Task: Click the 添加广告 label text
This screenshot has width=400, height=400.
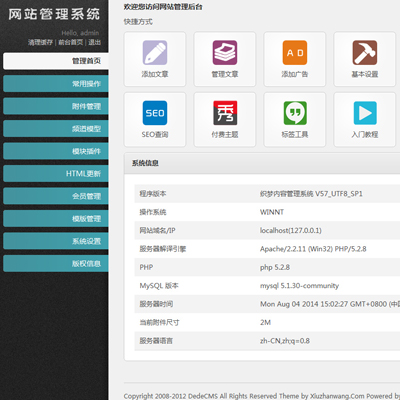Action: [295, 74]
